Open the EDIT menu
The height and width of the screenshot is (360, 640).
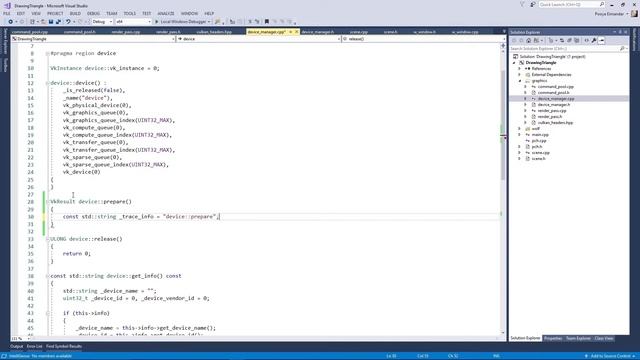click(21, 13)
